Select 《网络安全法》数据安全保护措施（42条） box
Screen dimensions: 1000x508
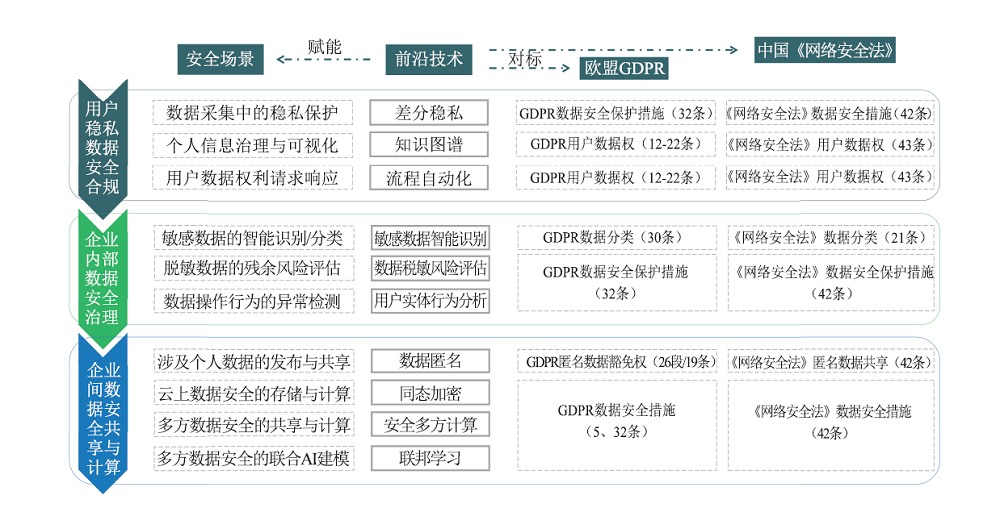click(831, 282)
